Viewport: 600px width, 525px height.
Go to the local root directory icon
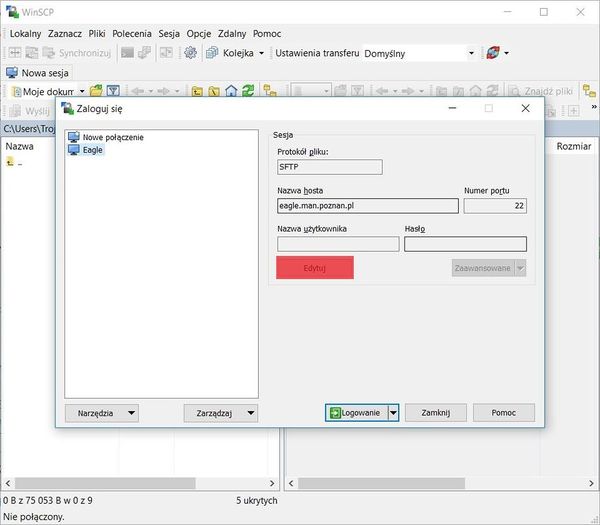pos(214,91)
